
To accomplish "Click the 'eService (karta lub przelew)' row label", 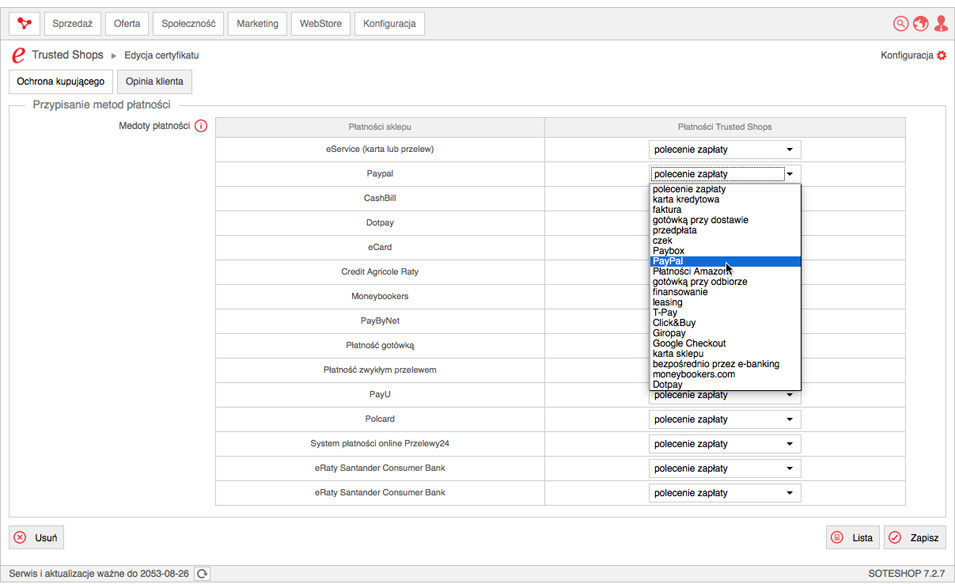I will tap(380, 149).
